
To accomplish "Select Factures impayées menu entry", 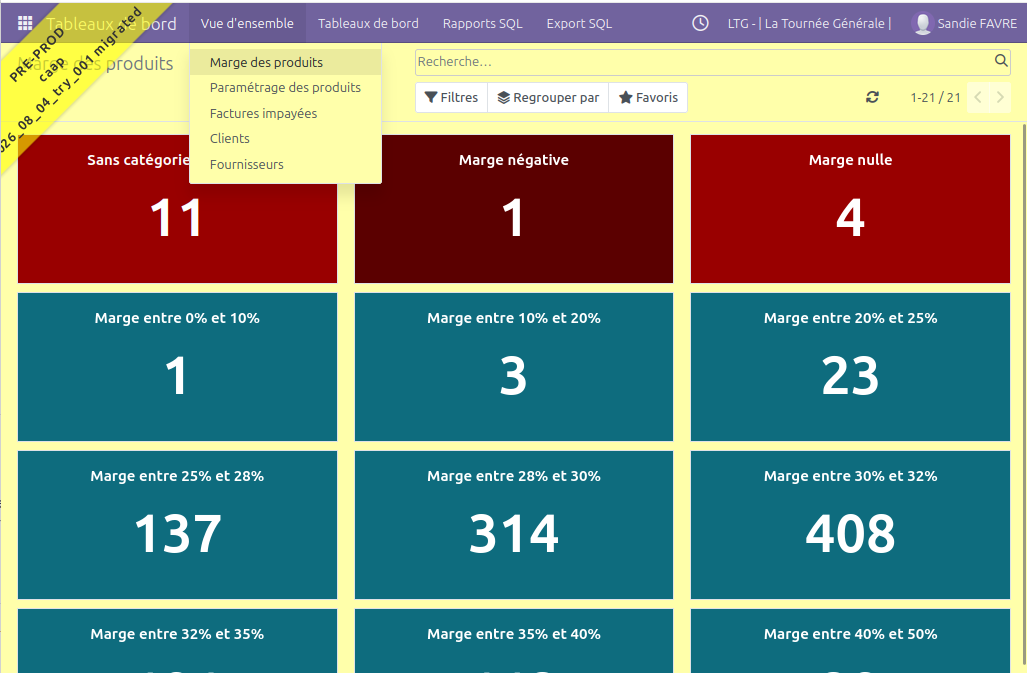I will click(285, 113).
